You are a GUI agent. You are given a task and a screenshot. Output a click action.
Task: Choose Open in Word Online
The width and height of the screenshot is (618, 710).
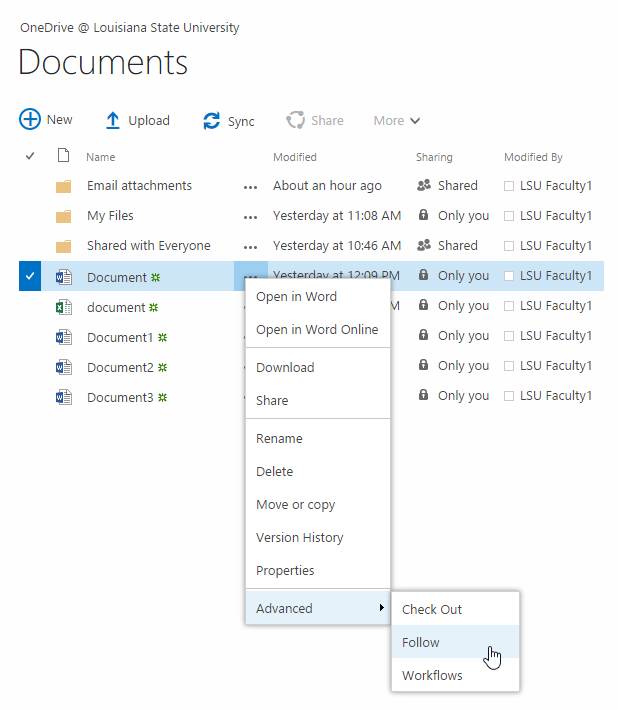pos(318,330)
